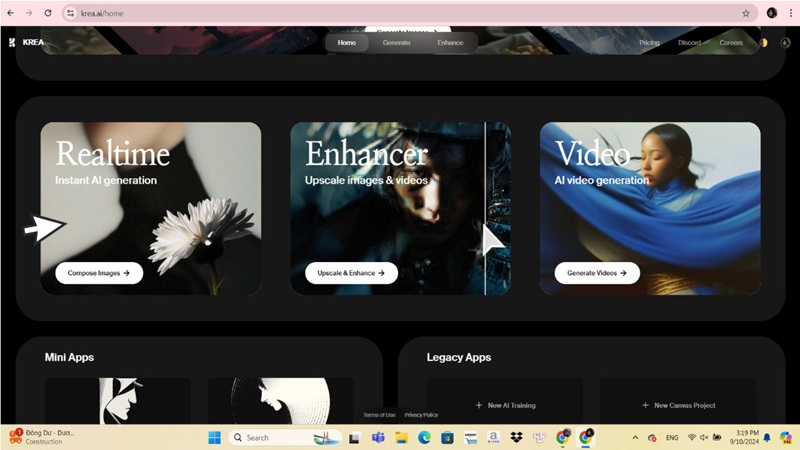The image size is (800, 450).
Task: Switch to the Enhance tab
Action: (x=450, y=43)
